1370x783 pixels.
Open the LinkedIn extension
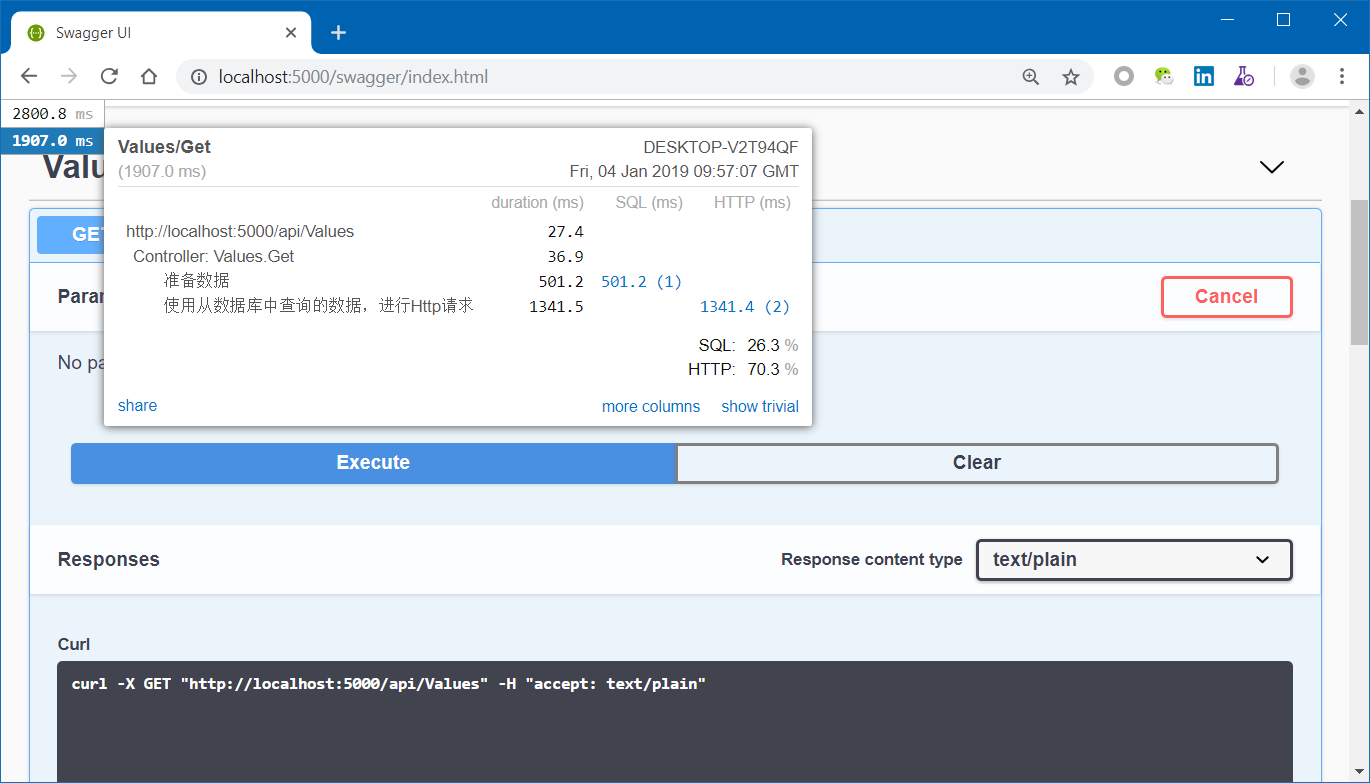point(1204,76)
